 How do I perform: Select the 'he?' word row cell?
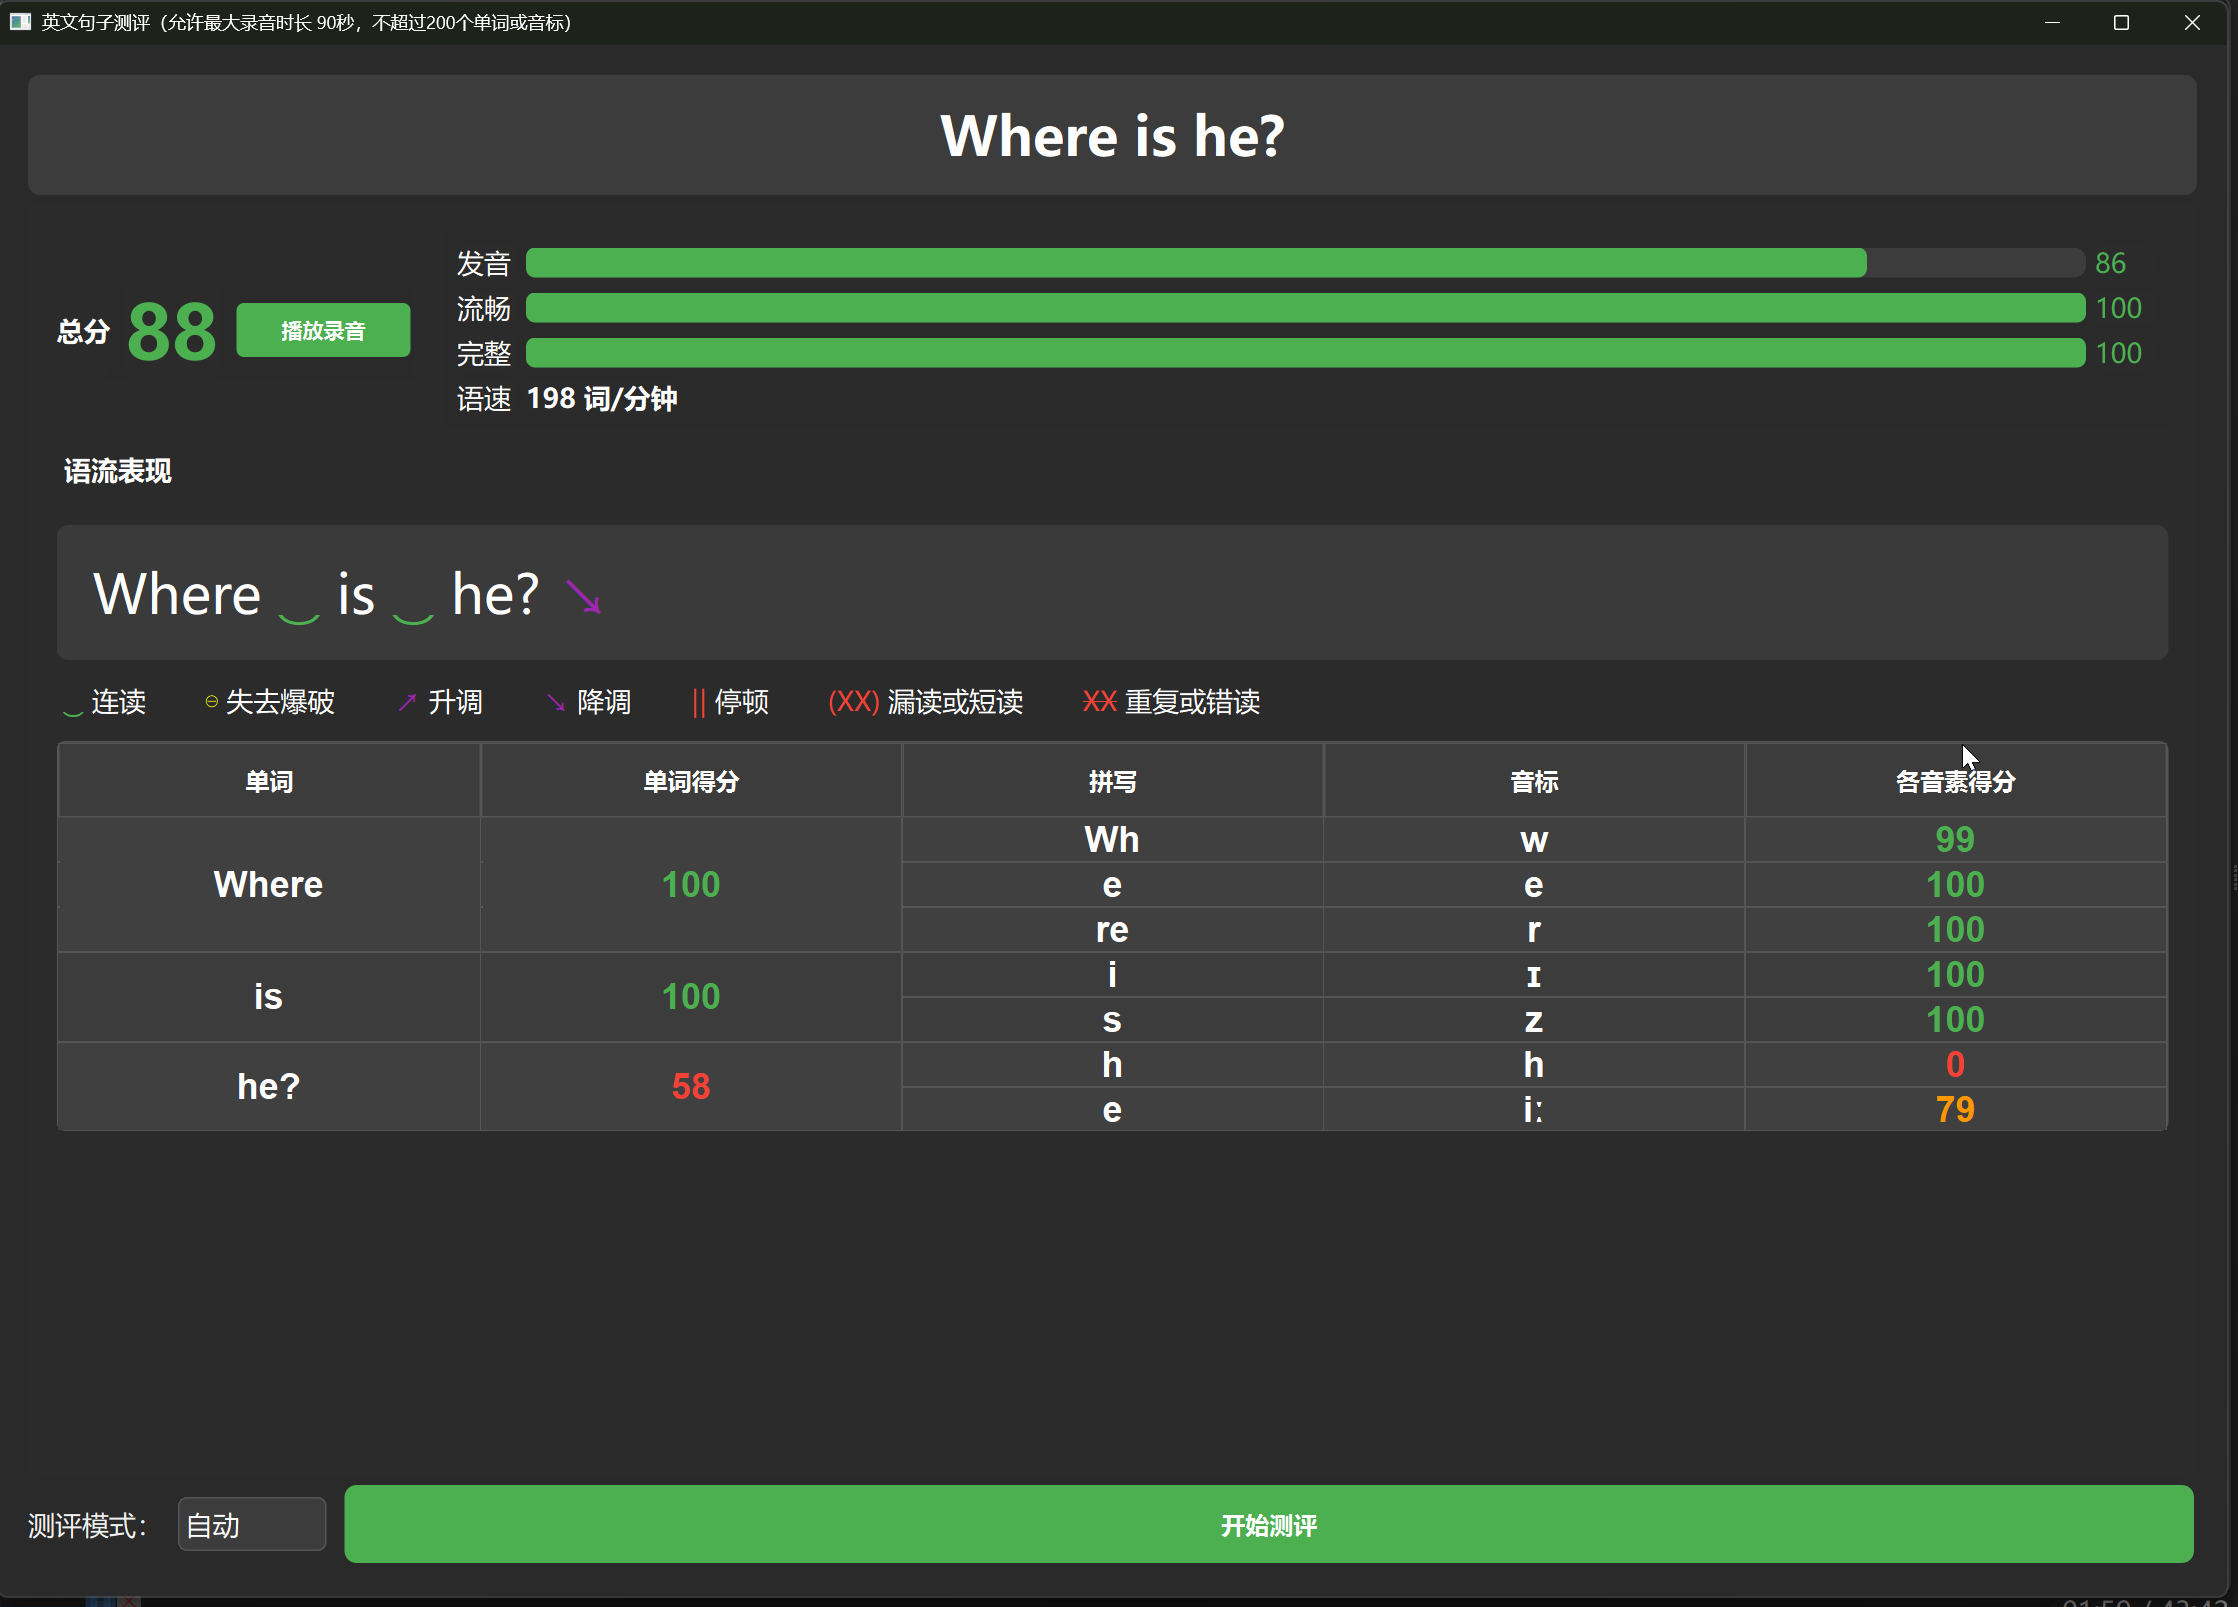(269, 1086)
